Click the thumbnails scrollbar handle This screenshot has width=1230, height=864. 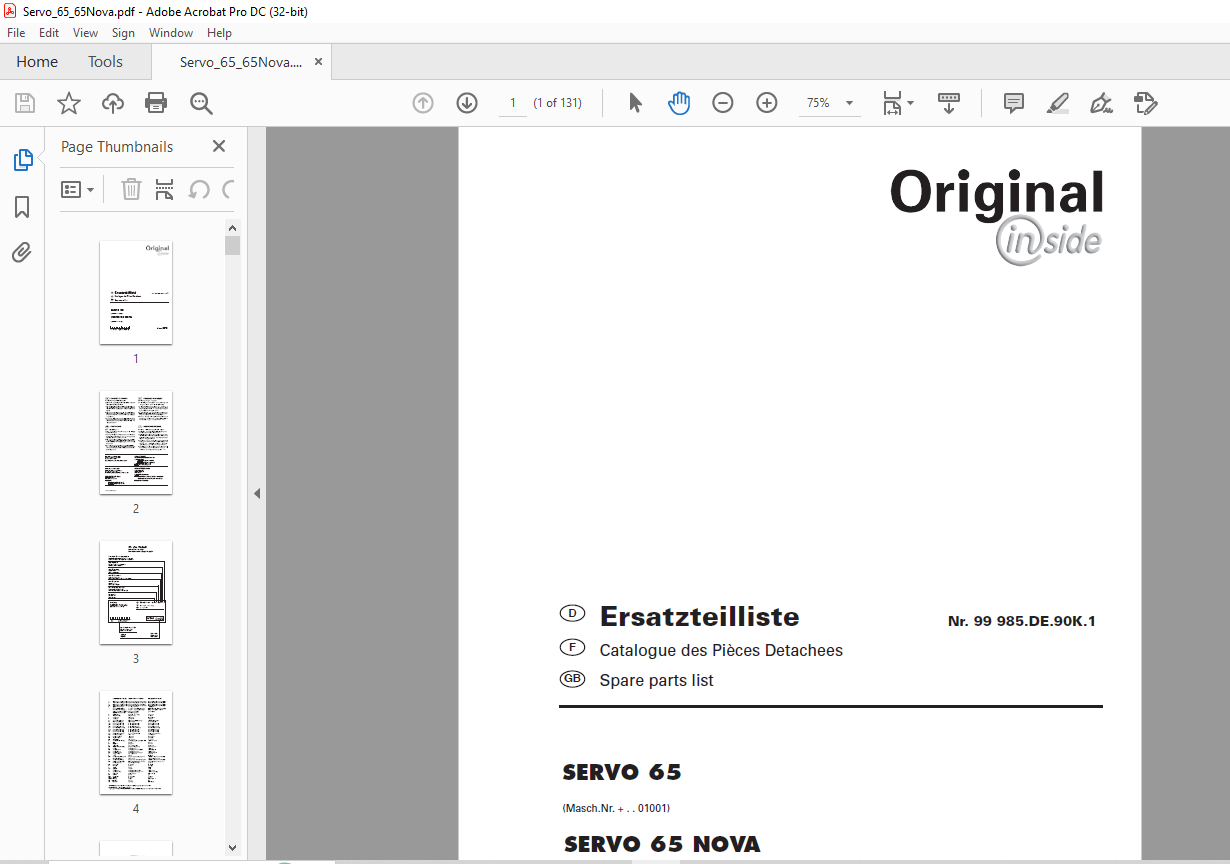tap(232, 246)
